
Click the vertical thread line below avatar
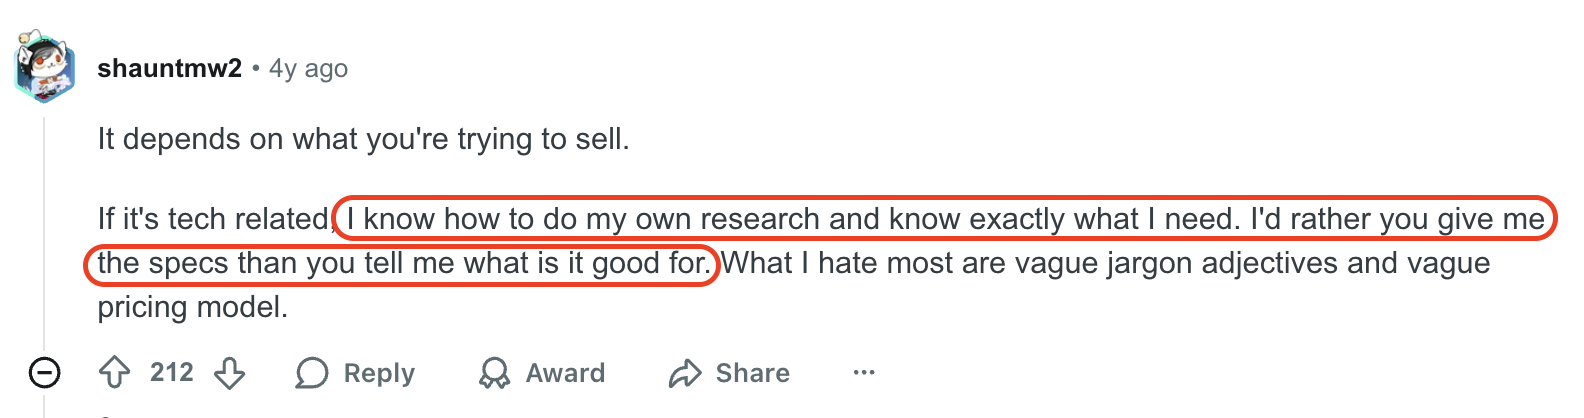45,230
